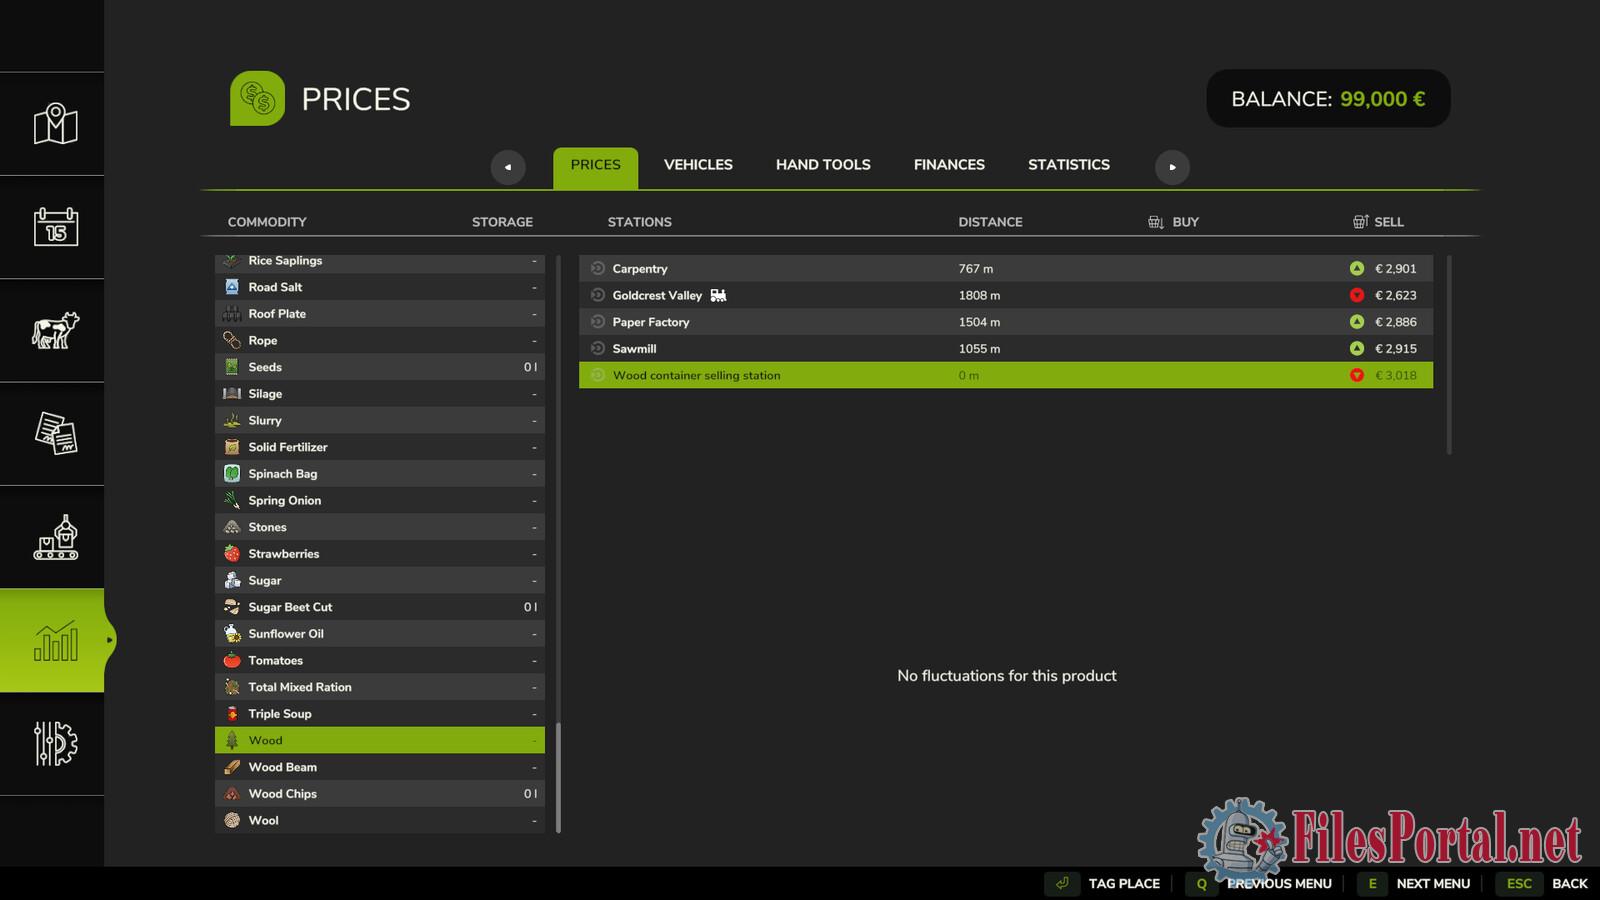
Task: Go to next tab with right arrow
Action: (x=1172, y=167)
